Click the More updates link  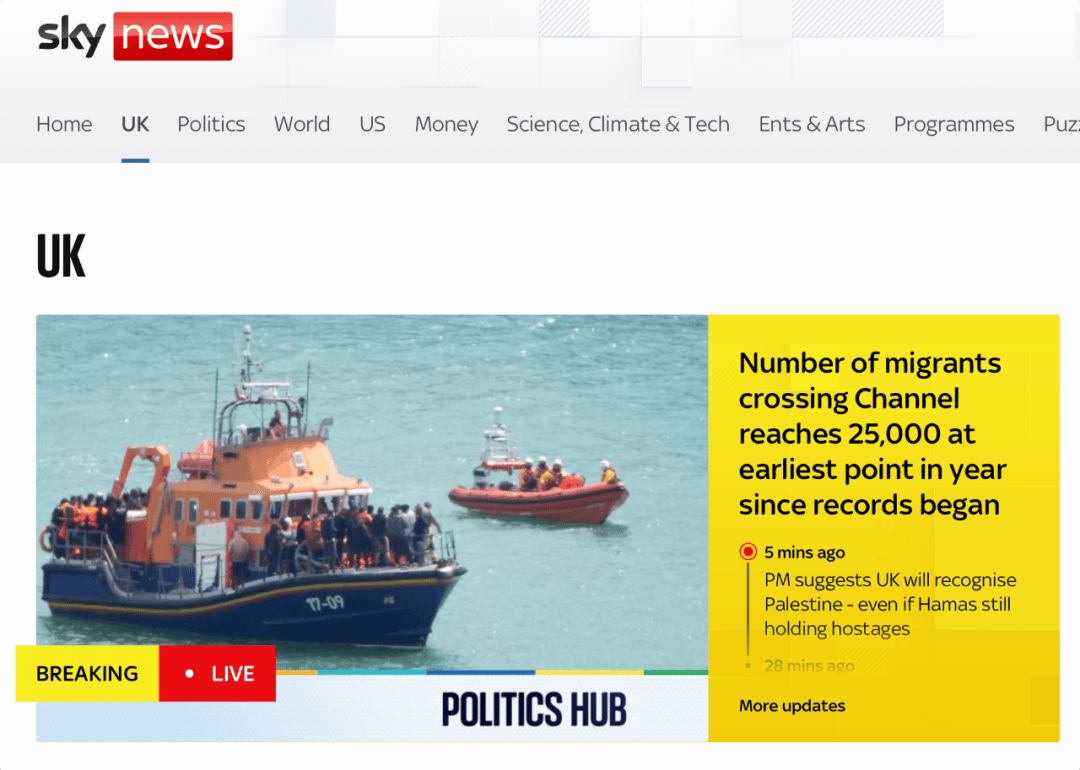792,706
